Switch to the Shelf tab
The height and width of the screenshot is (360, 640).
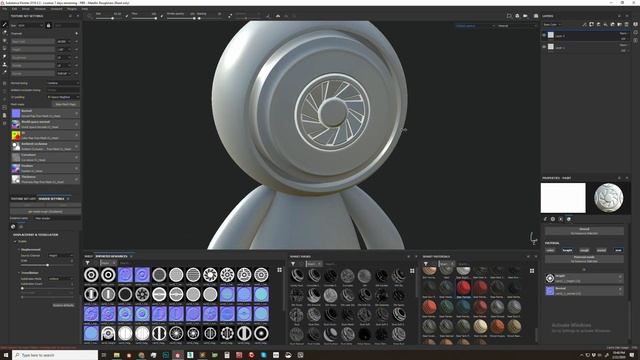[88, 256]
